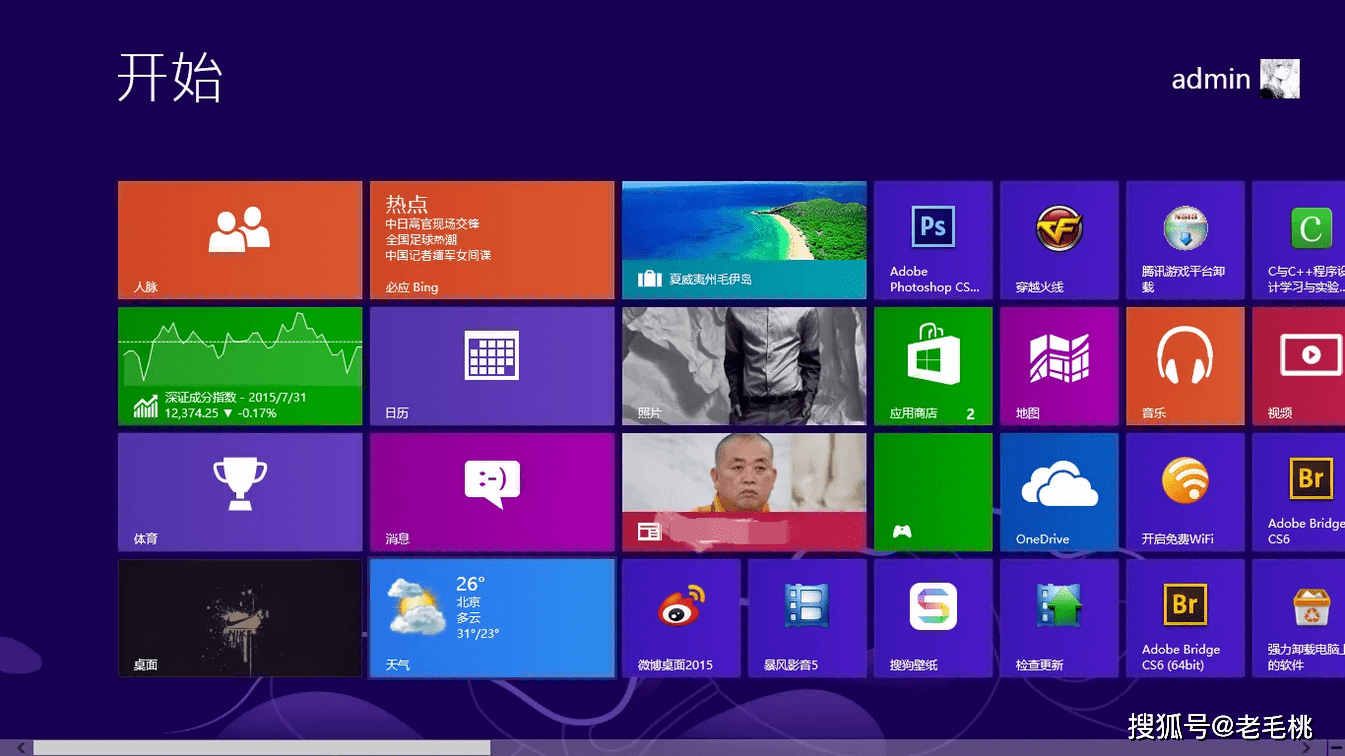Viewport: 1345px width, 756px height.
Task: Launch the Adobe Bridge CS6 tile
Action: [1298, 492]
